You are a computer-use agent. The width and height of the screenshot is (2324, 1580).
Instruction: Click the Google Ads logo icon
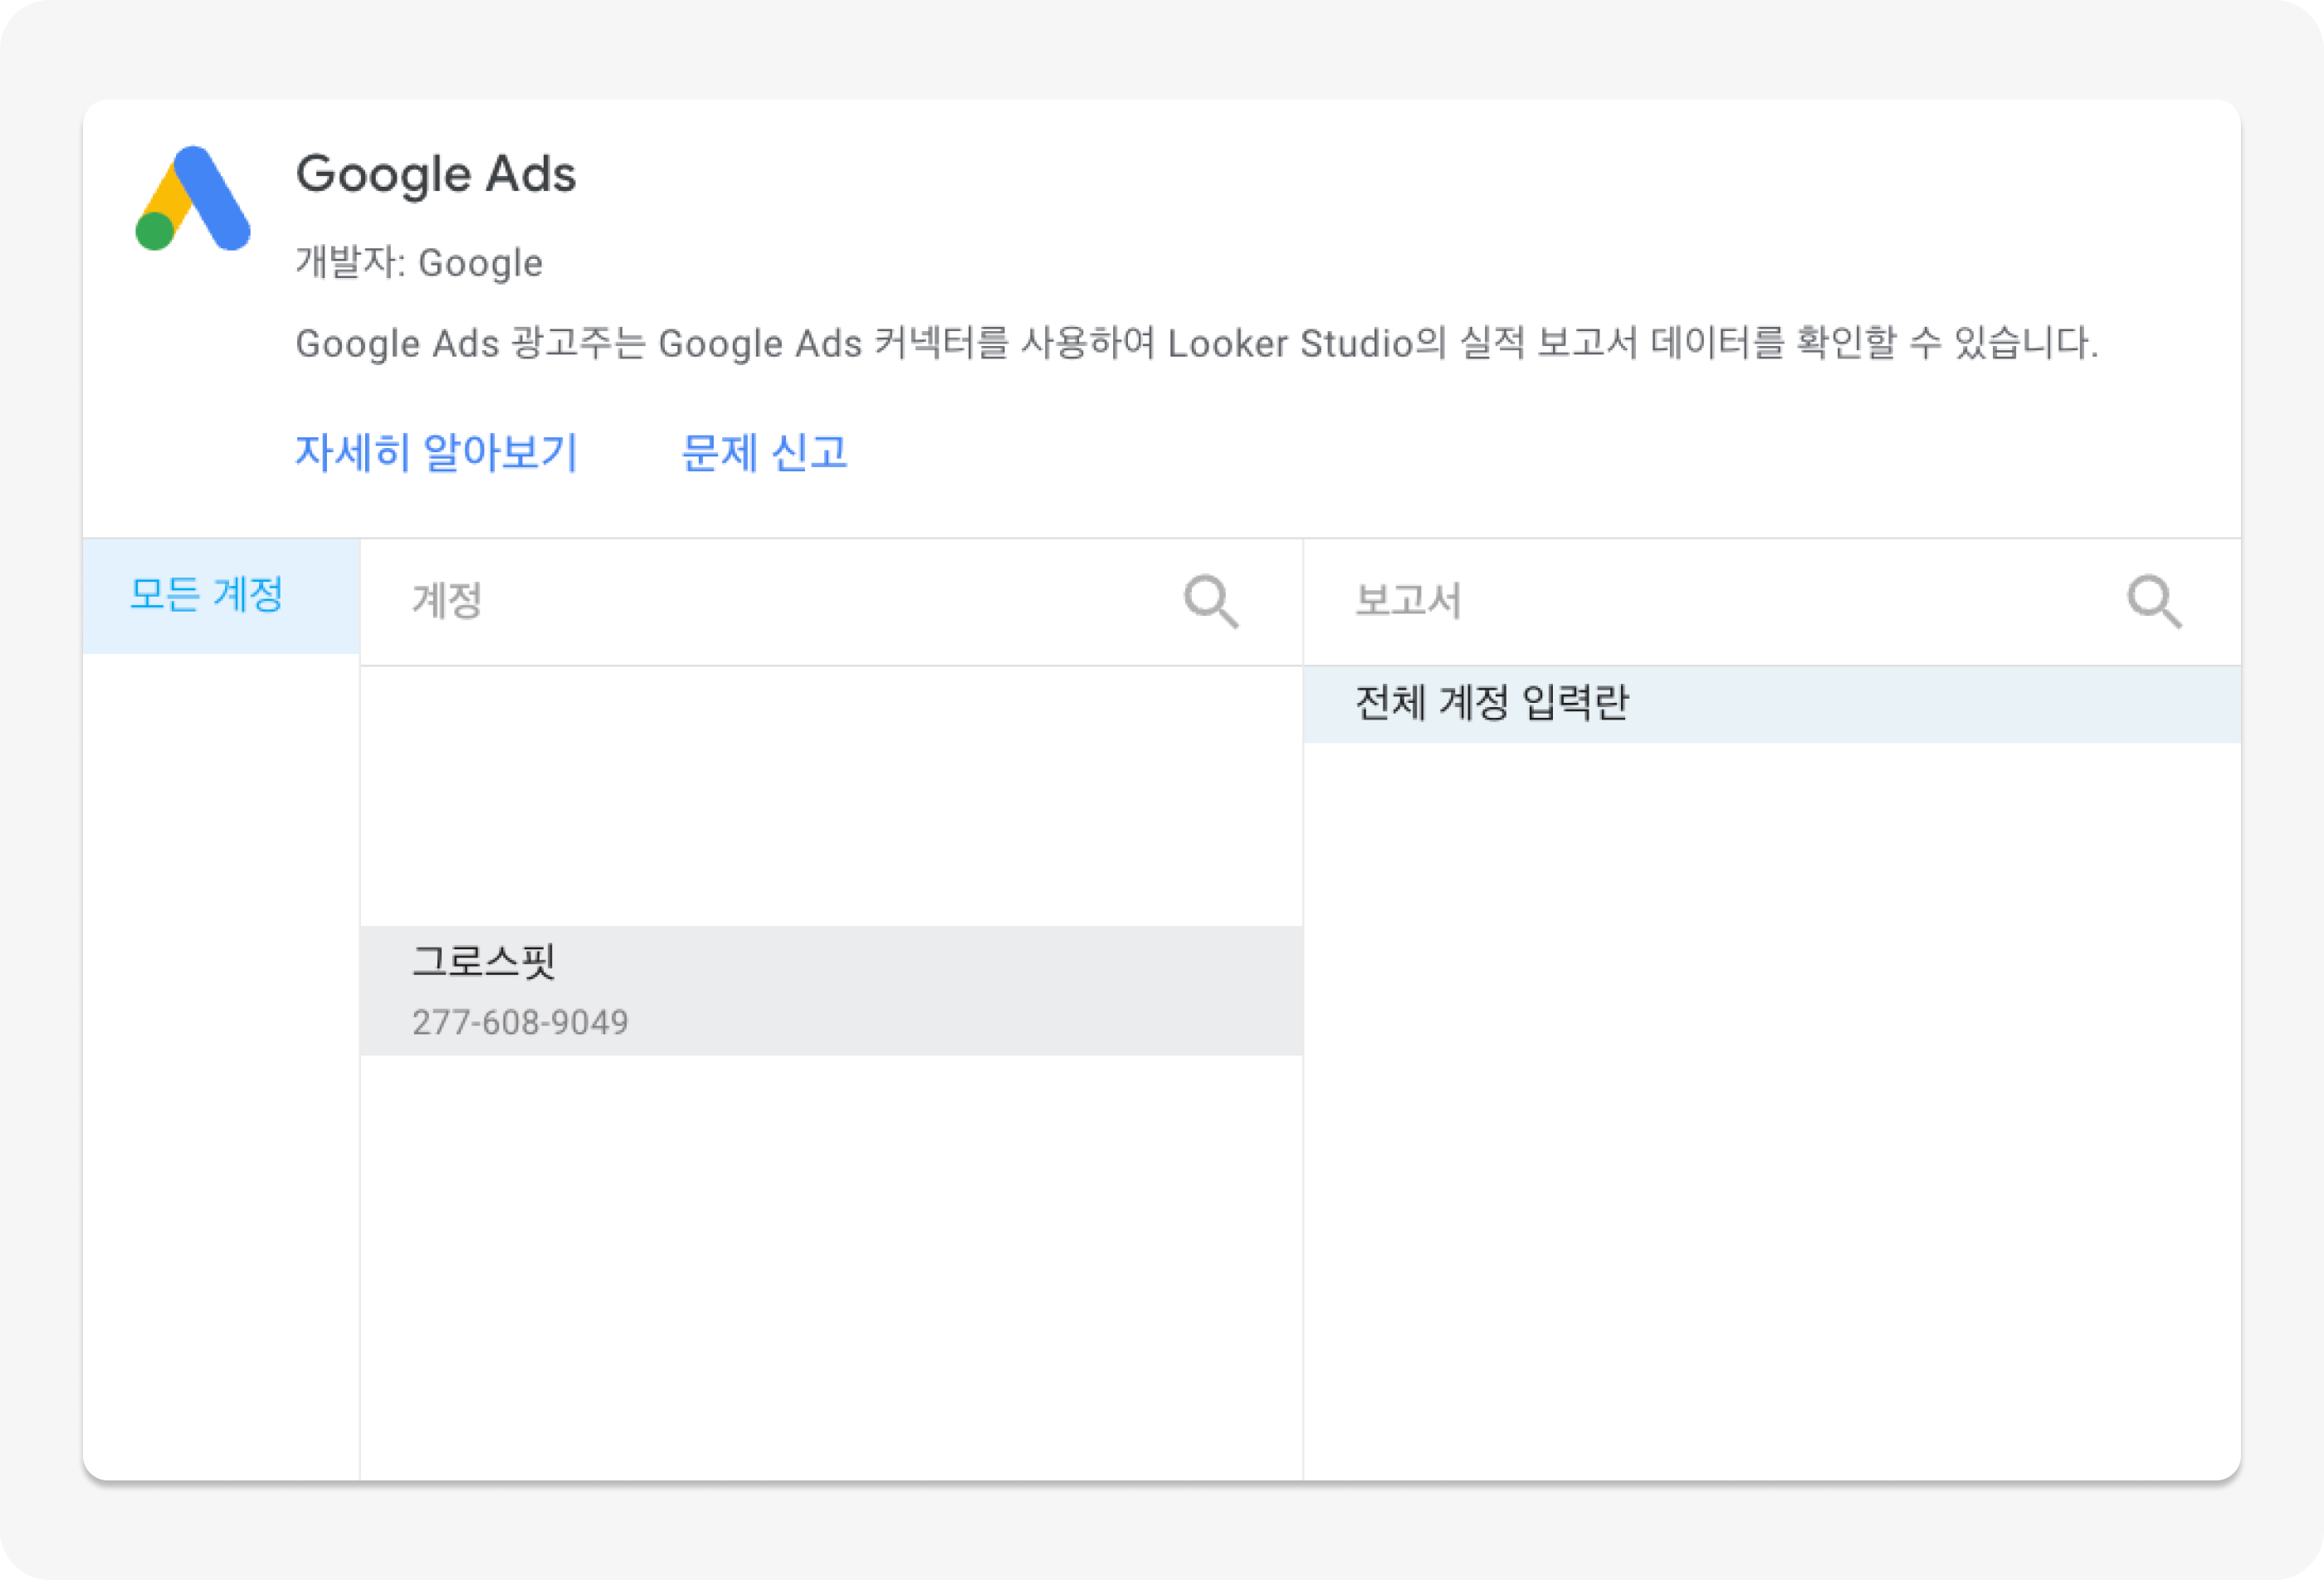click(193, 198)
